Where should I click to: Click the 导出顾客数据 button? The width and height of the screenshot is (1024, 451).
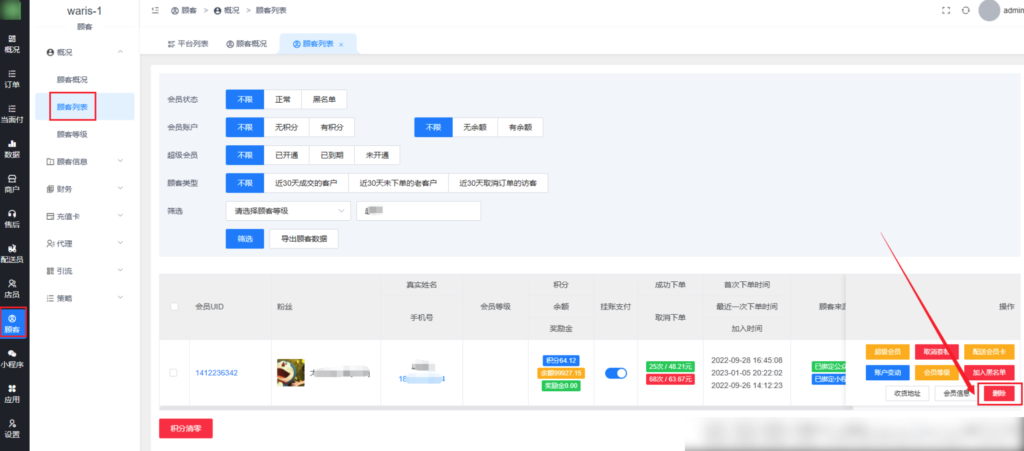[x=304, y=239]
